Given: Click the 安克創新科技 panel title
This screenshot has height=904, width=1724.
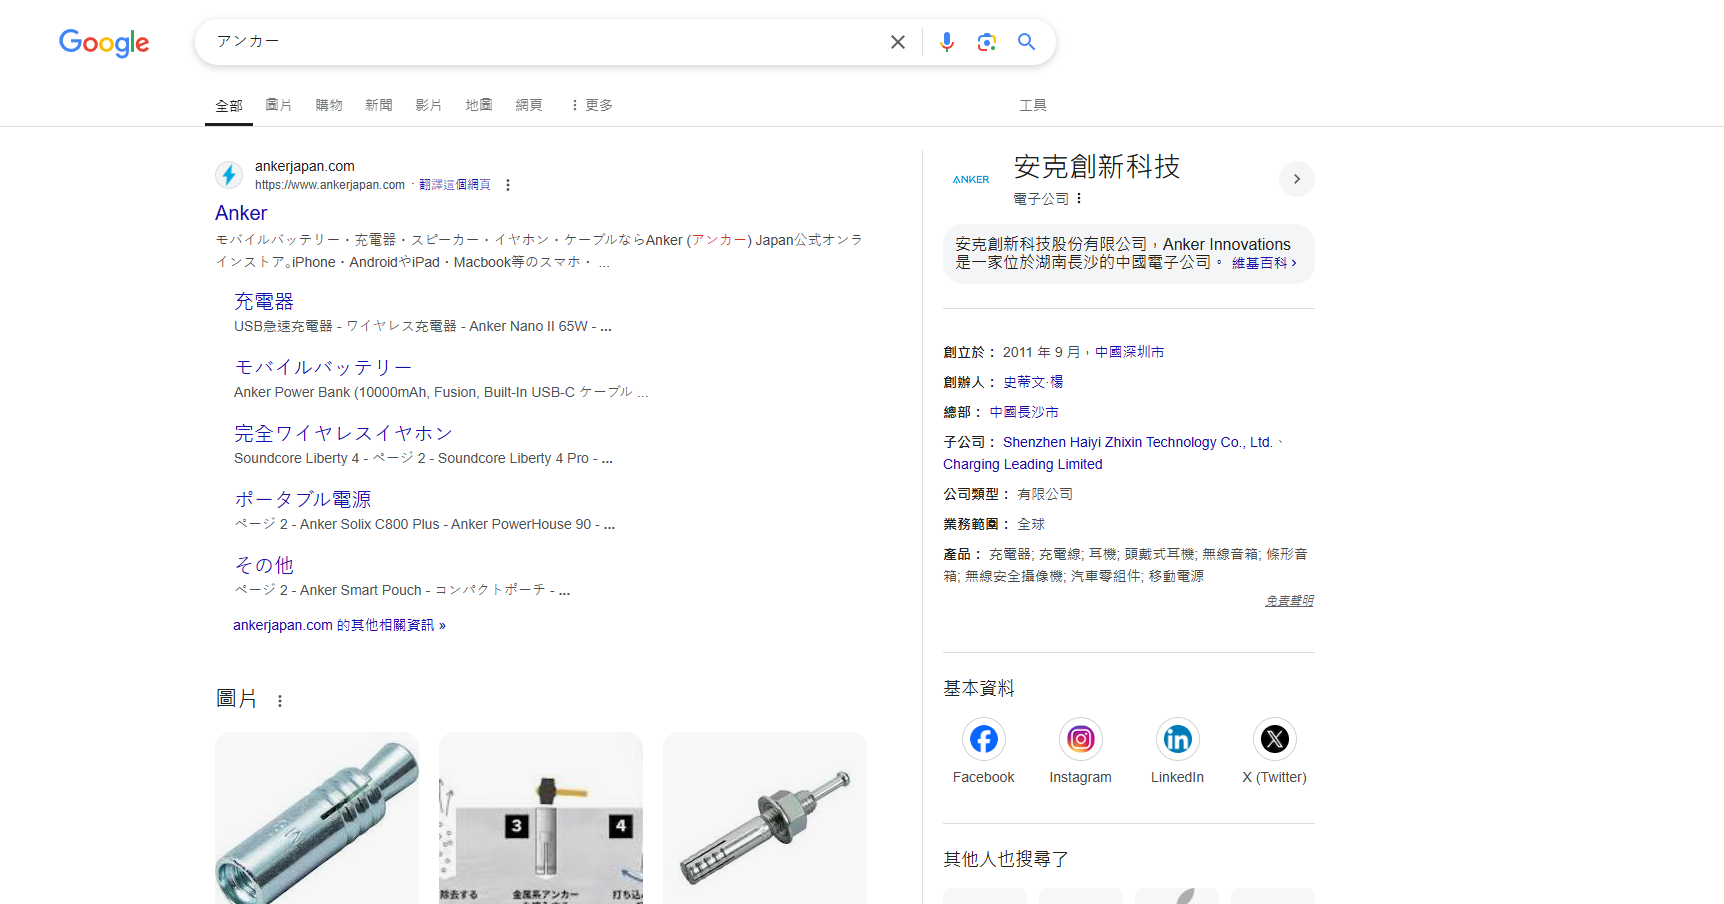Looking at the screenshot, I should pyautogui.click(x=1097, y=167).
